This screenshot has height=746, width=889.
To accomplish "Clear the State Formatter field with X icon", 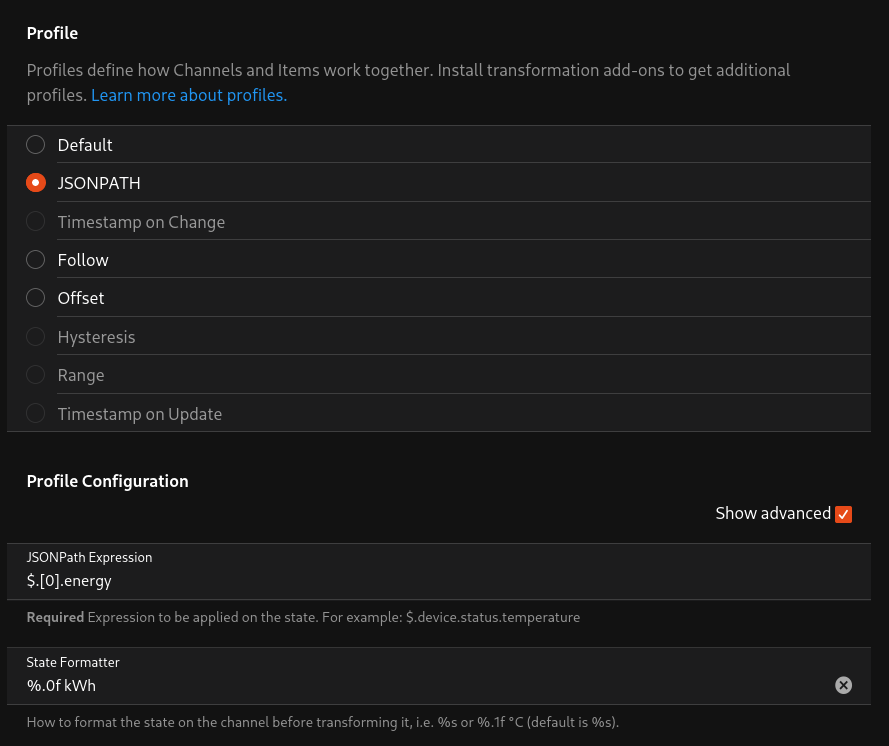I will tap(843, 685).
